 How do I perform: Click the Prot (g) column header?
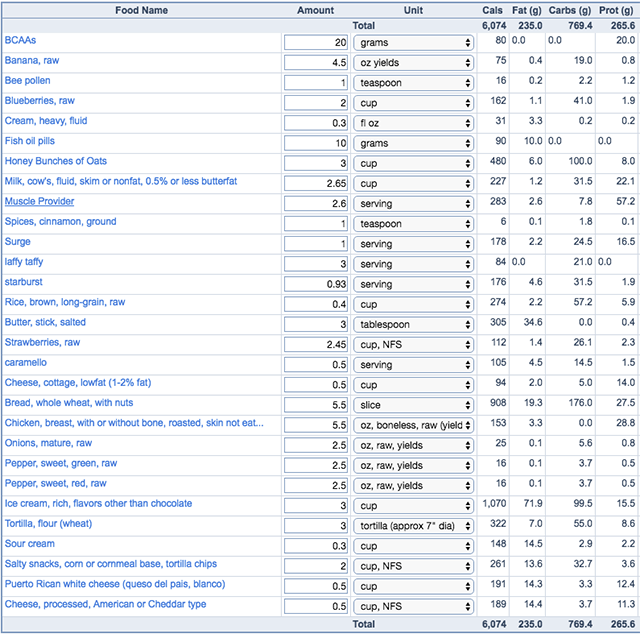tap(616, 10)
